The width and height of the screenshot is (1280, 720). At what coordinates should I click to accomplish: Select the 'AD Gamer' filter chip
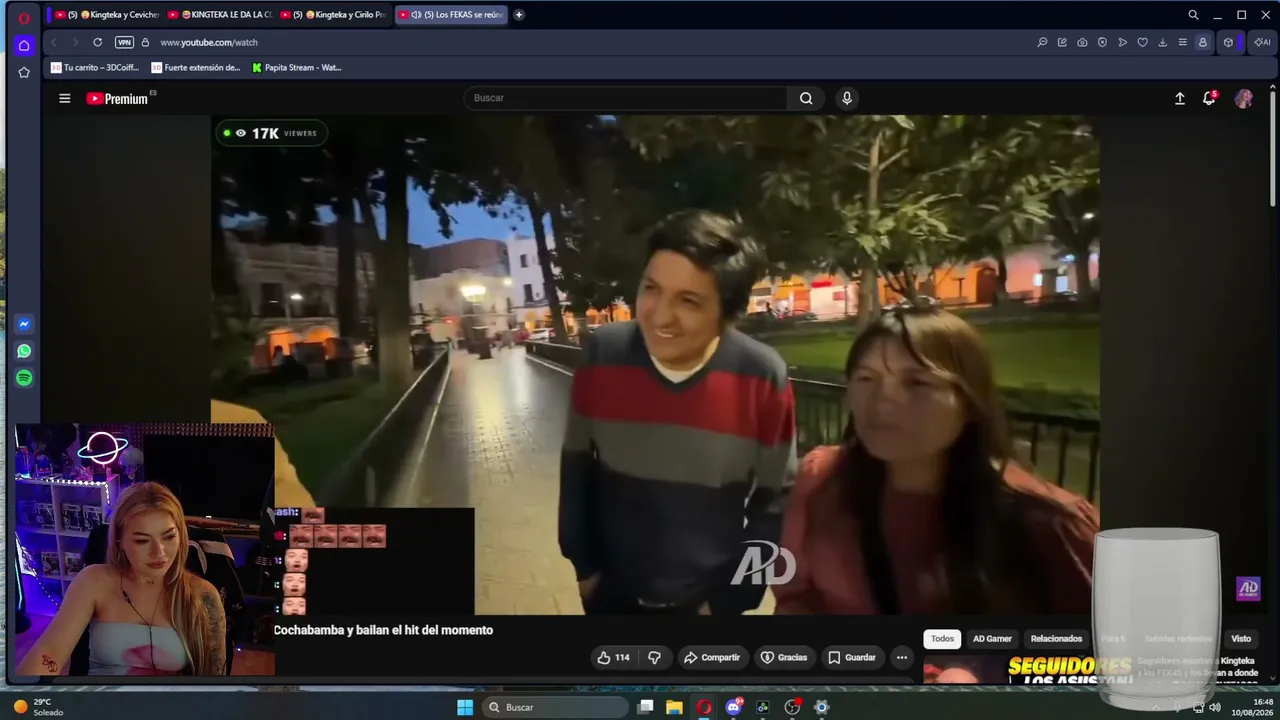(992, 639)
